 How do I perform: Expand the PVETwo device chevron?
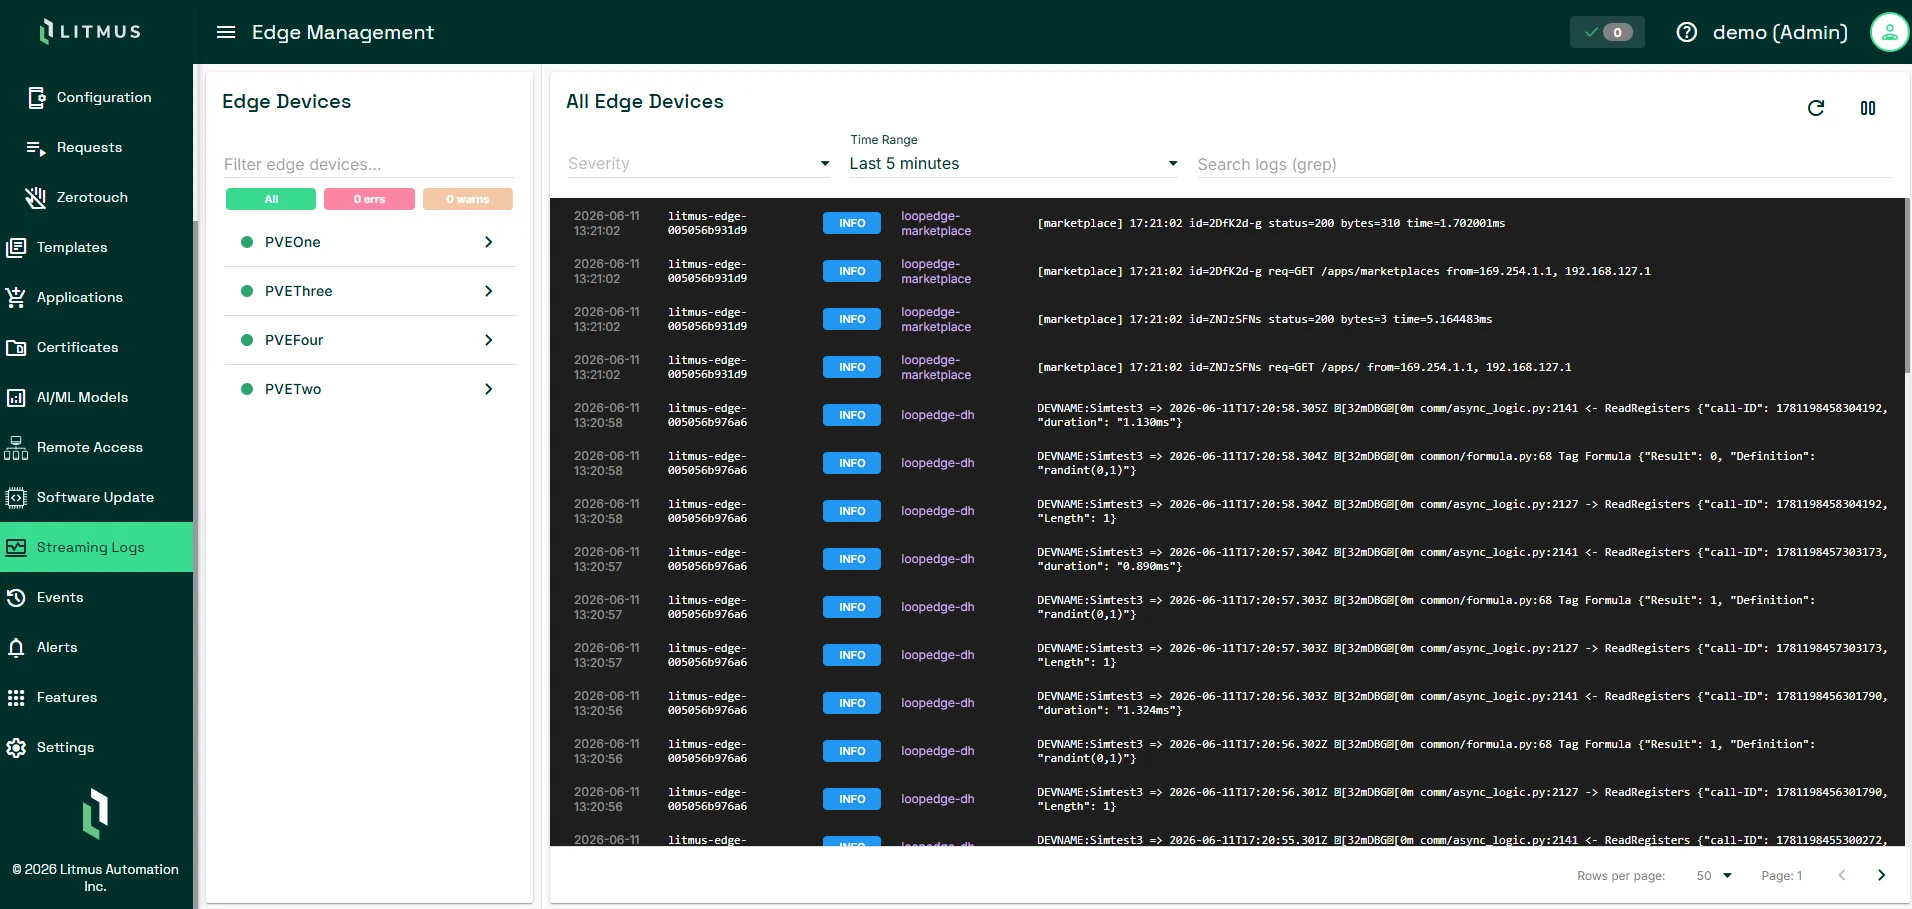click(488, 389)
